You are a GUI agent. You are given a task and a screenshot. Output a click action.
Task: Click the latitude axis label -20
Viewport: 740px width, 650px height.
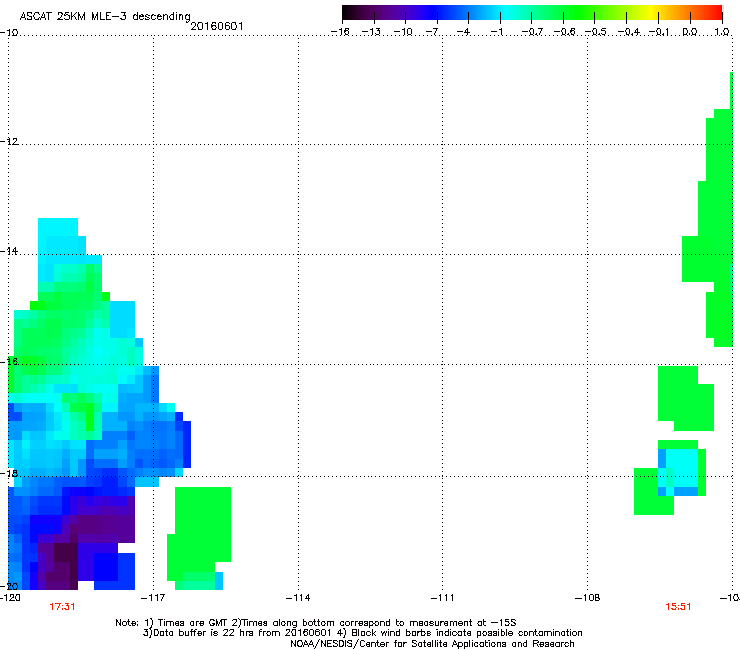9,586
